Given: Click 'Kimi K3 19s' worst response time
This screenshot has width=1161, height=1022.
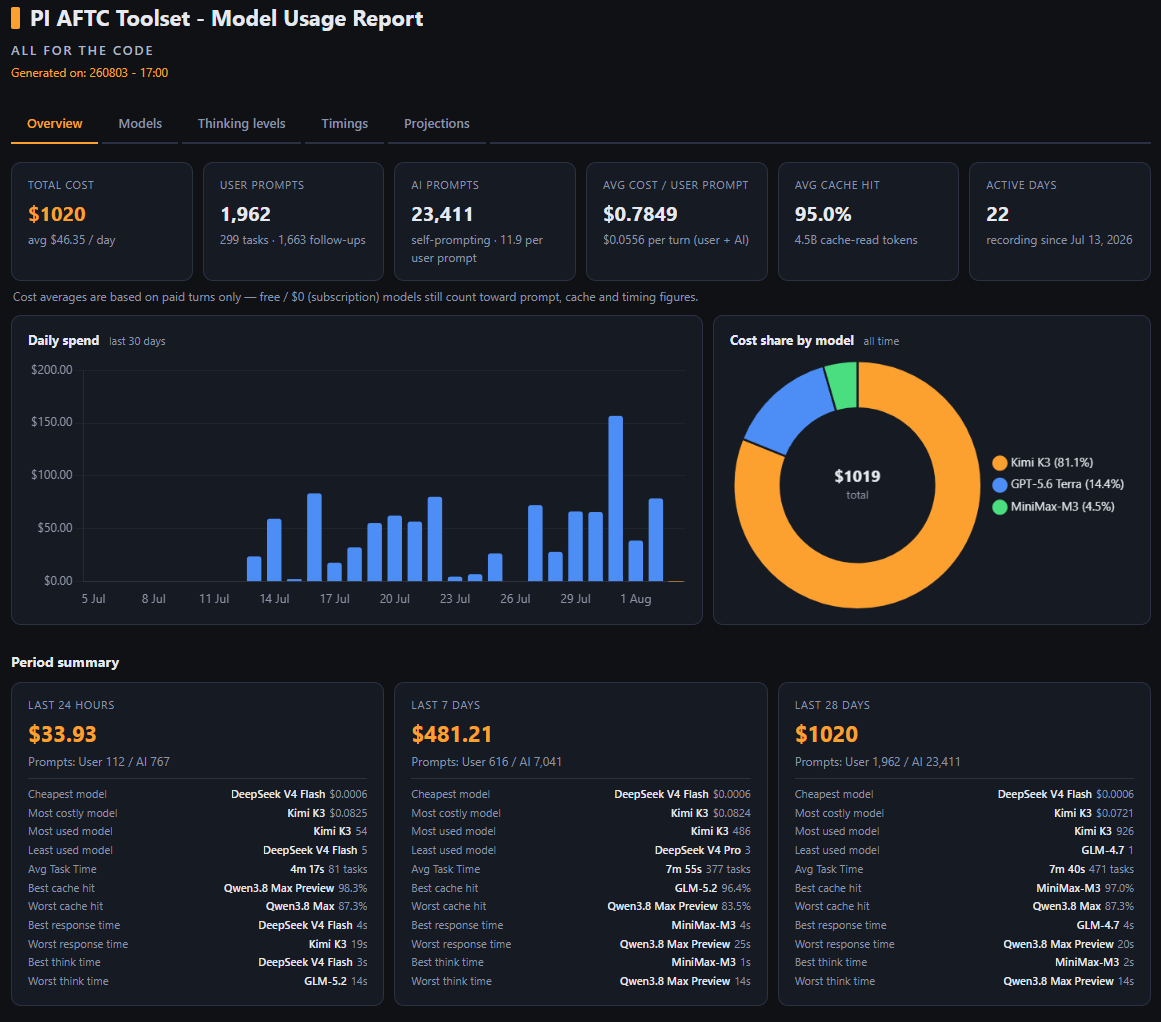Looking at the screenshot, I should (338, 944).
